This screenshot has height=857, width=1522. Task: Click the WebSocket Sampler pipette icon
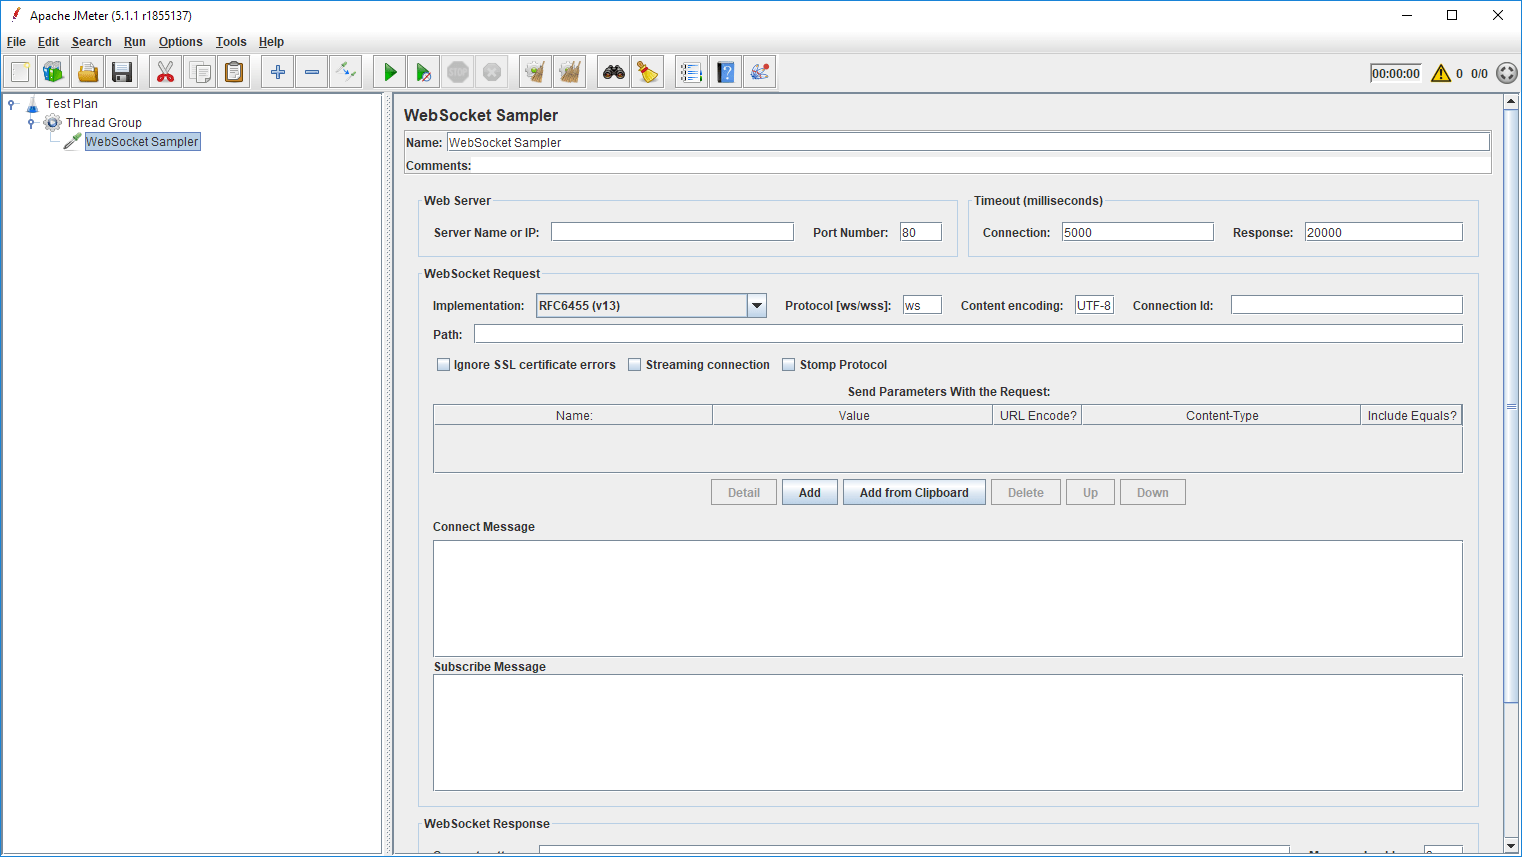point(73,142)
